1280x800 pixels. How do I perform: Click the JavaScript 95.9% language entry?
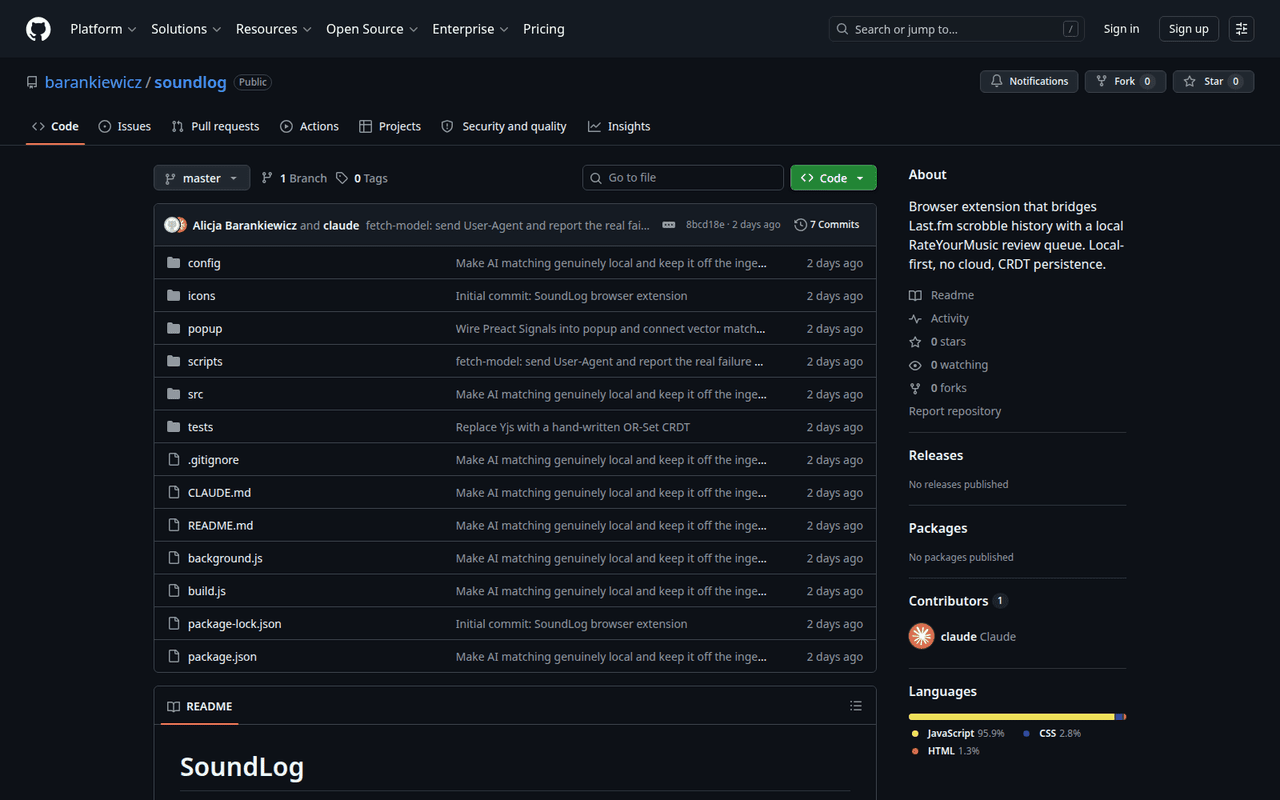pos(958,733)
